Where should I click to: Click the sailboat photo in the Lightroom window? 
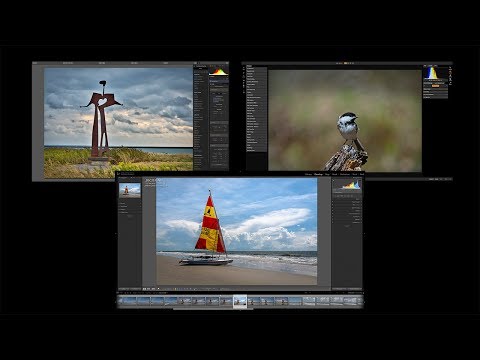[x=237, y=231]
